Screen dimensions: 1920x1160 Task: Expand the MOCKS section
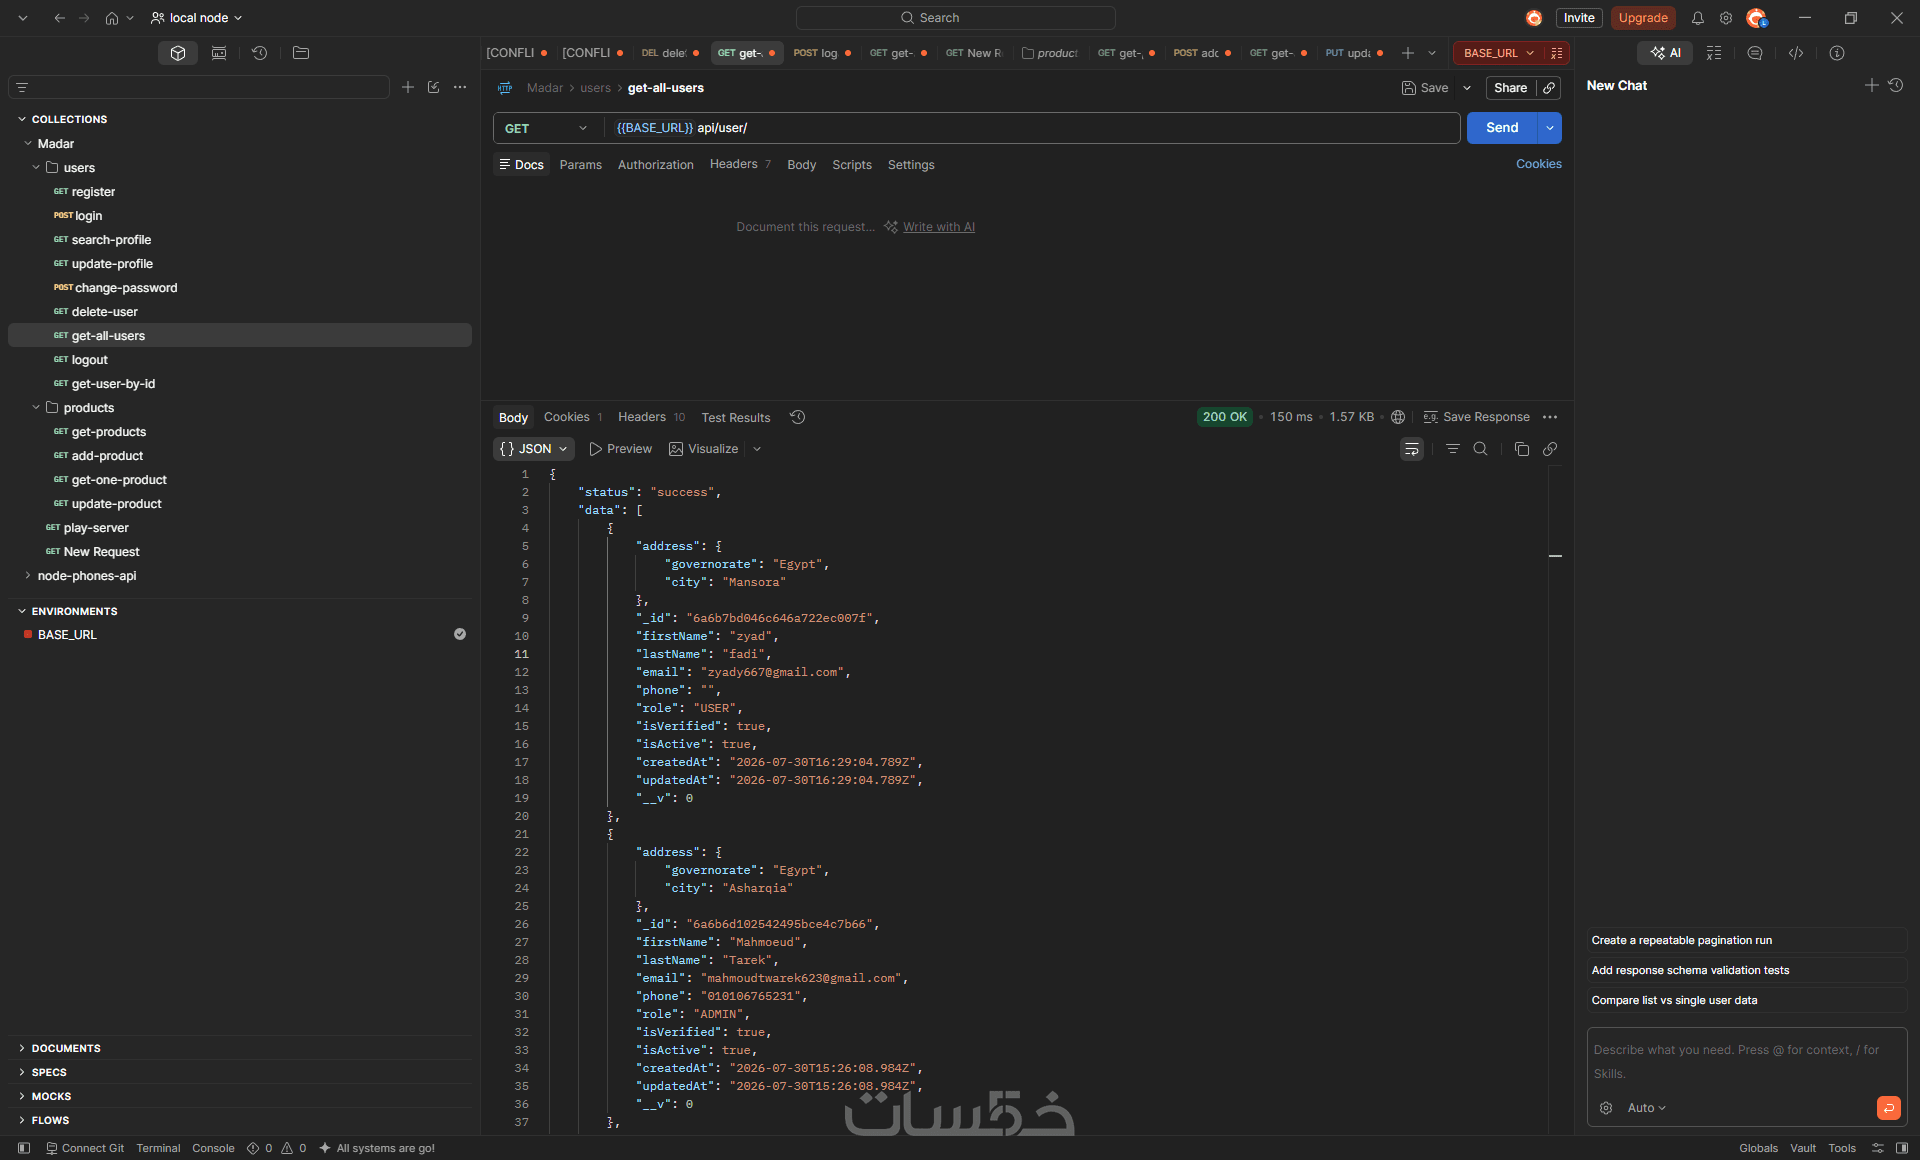(51, 1096)
